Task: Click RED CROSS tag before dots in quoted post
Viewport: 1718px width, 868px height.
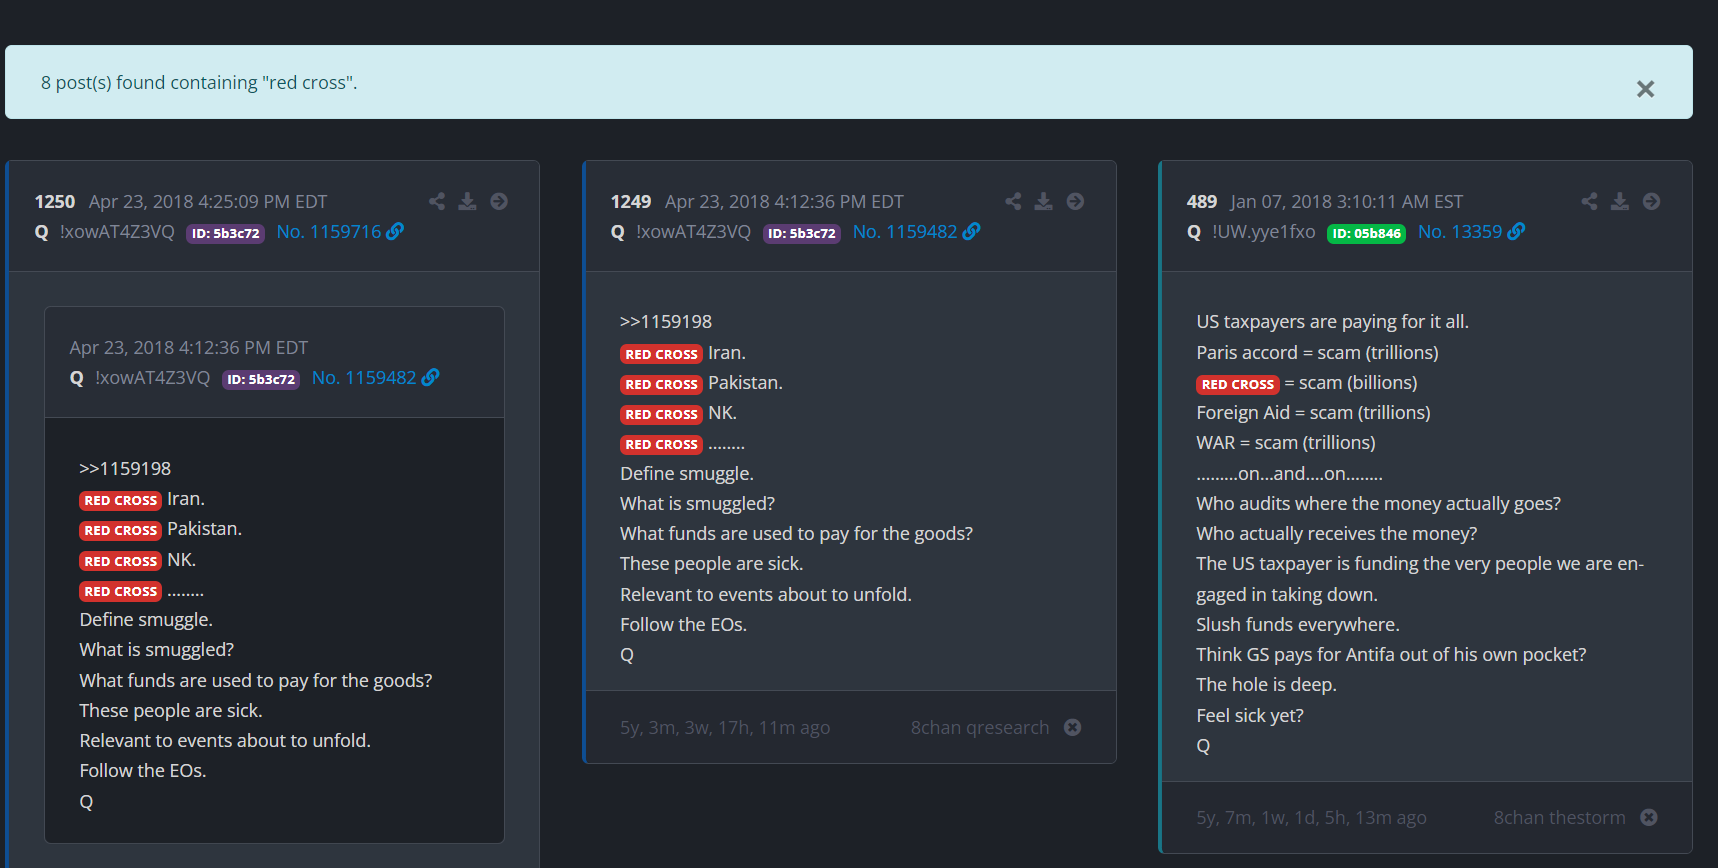Action: pos(120,591)
